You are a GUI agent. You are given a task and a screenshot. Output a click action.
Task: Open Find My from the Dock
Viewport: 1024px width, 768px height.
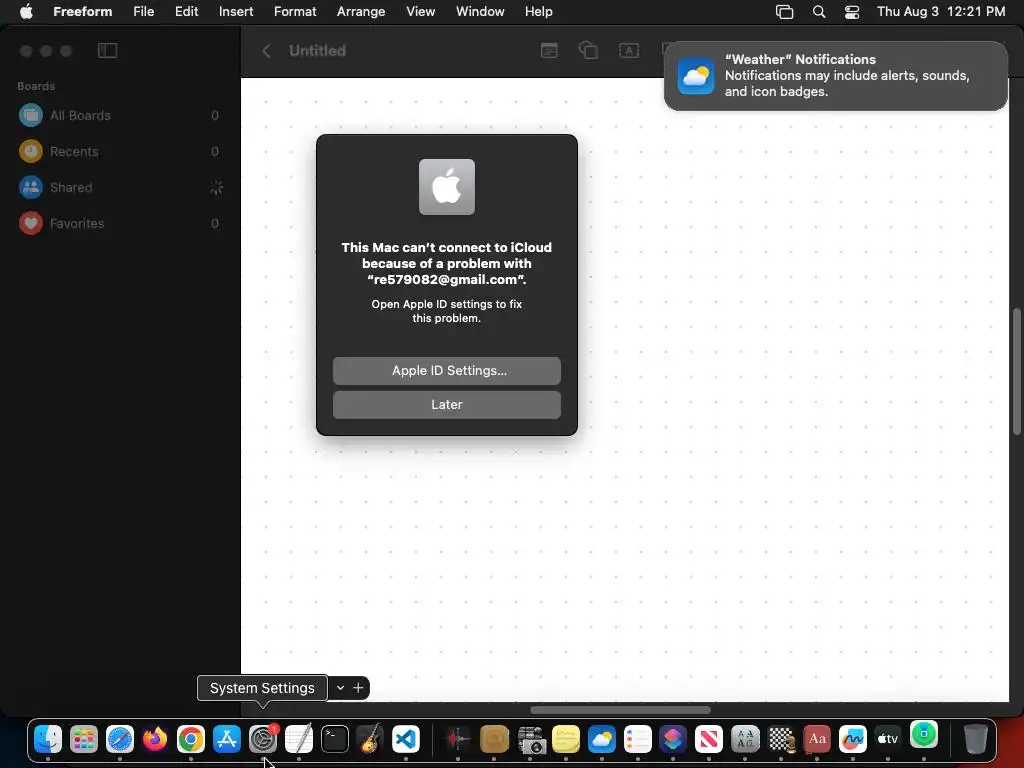(x=924, y=735)
